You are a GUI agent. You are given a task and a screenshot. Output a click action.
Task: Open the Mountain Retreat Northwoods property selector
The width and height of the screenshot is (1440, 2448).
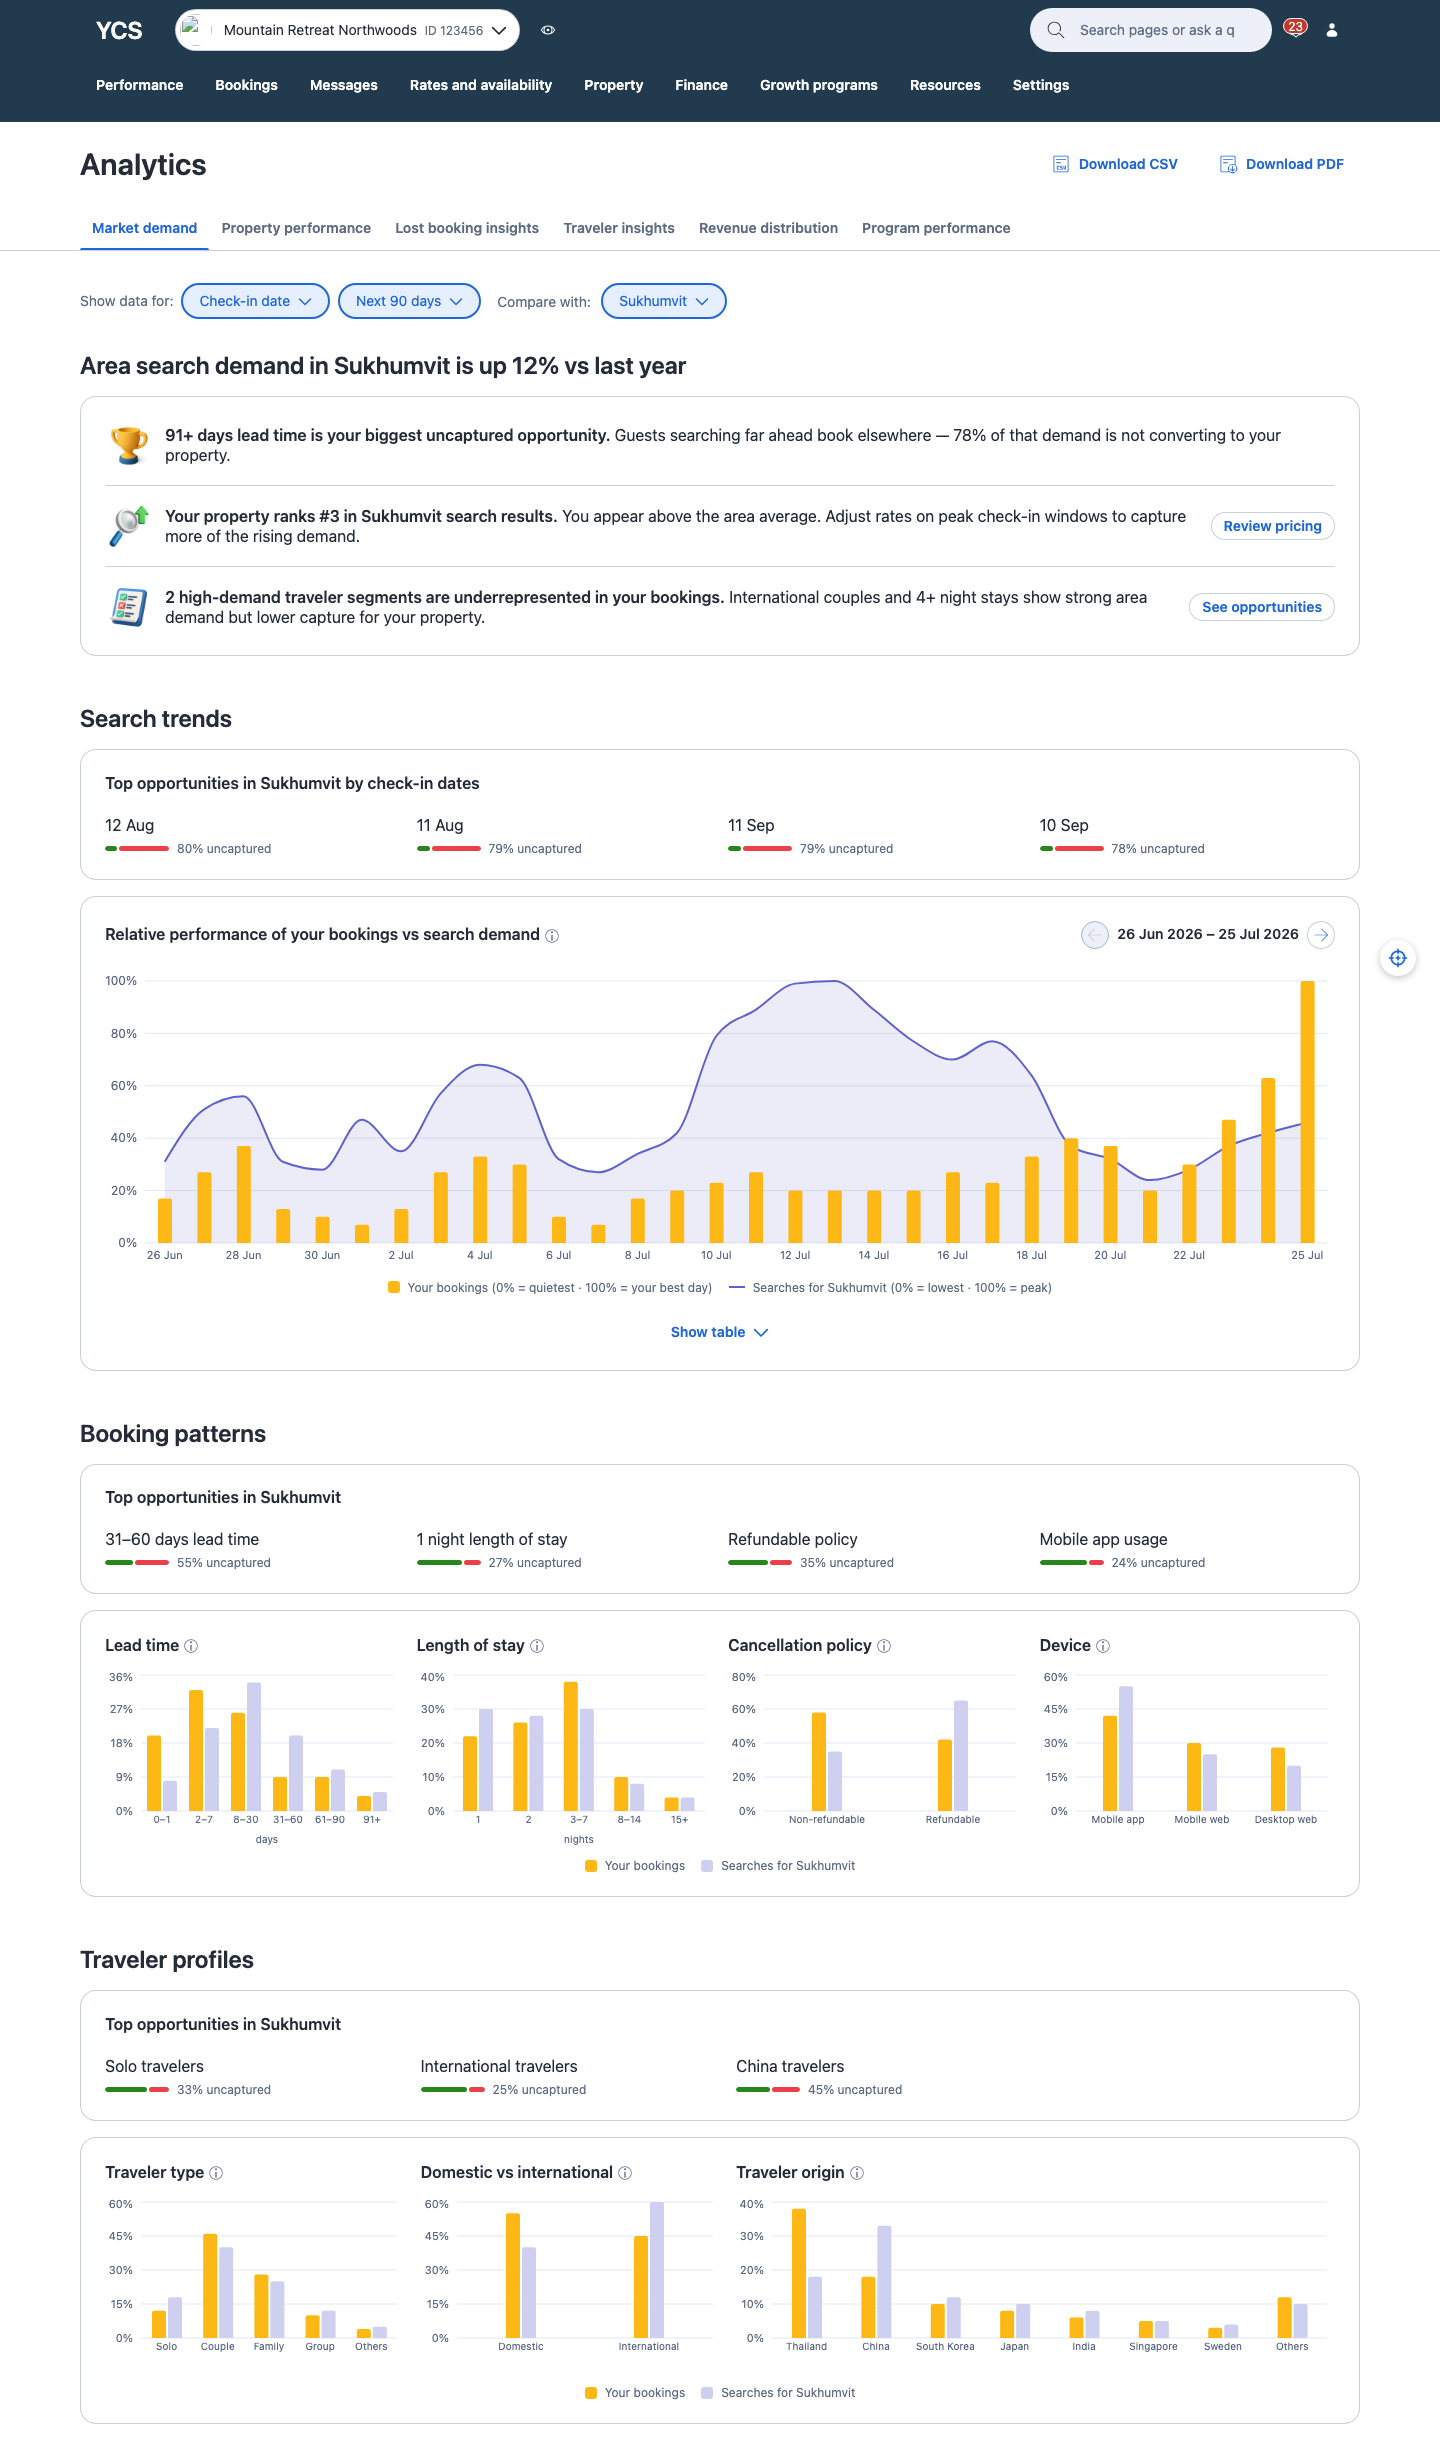(348, 30)
